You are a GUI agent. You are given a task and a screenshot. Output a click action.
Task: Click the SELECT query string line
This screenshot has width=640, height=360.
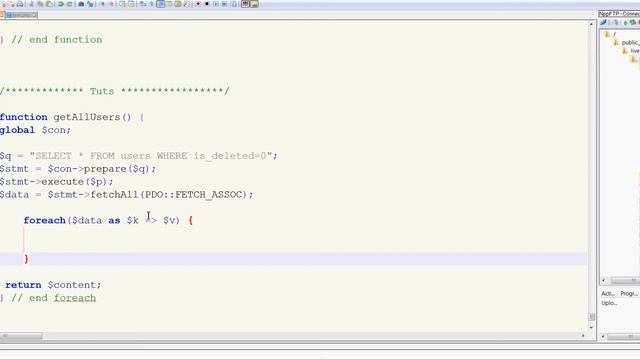[139, 156]
